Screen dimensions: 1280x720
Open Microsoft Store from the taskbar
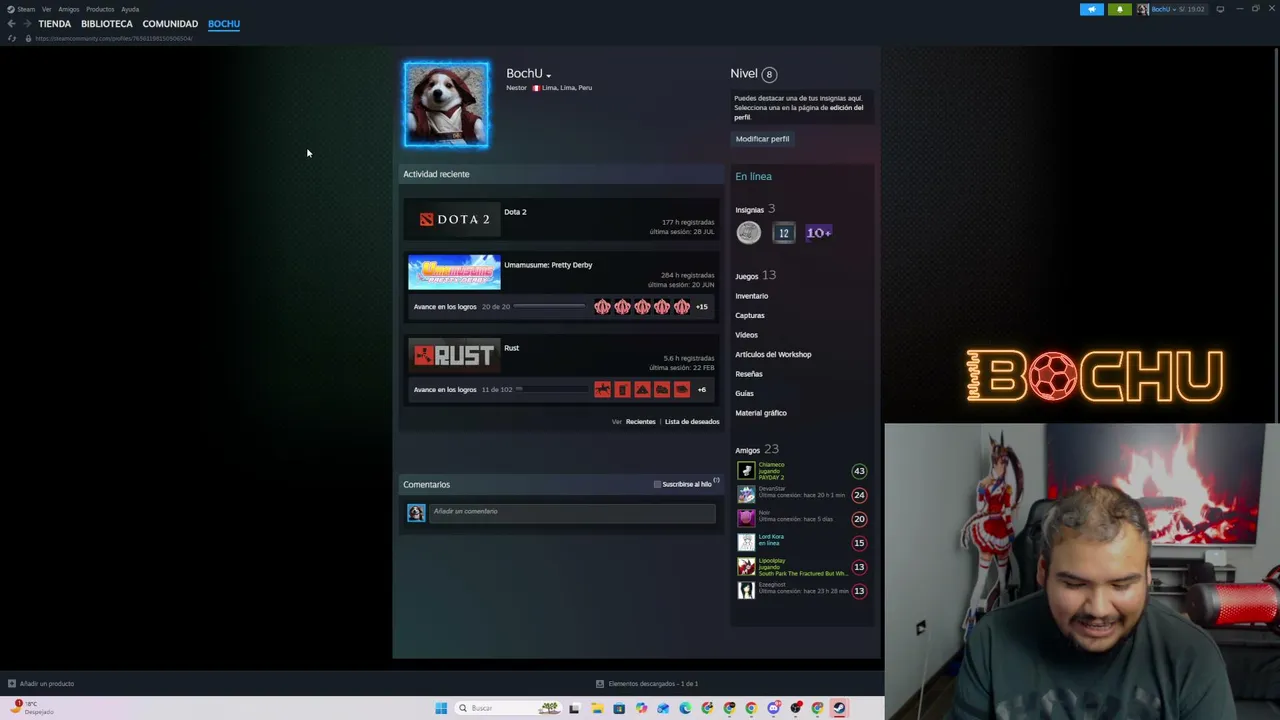click(x=619, y=708)
